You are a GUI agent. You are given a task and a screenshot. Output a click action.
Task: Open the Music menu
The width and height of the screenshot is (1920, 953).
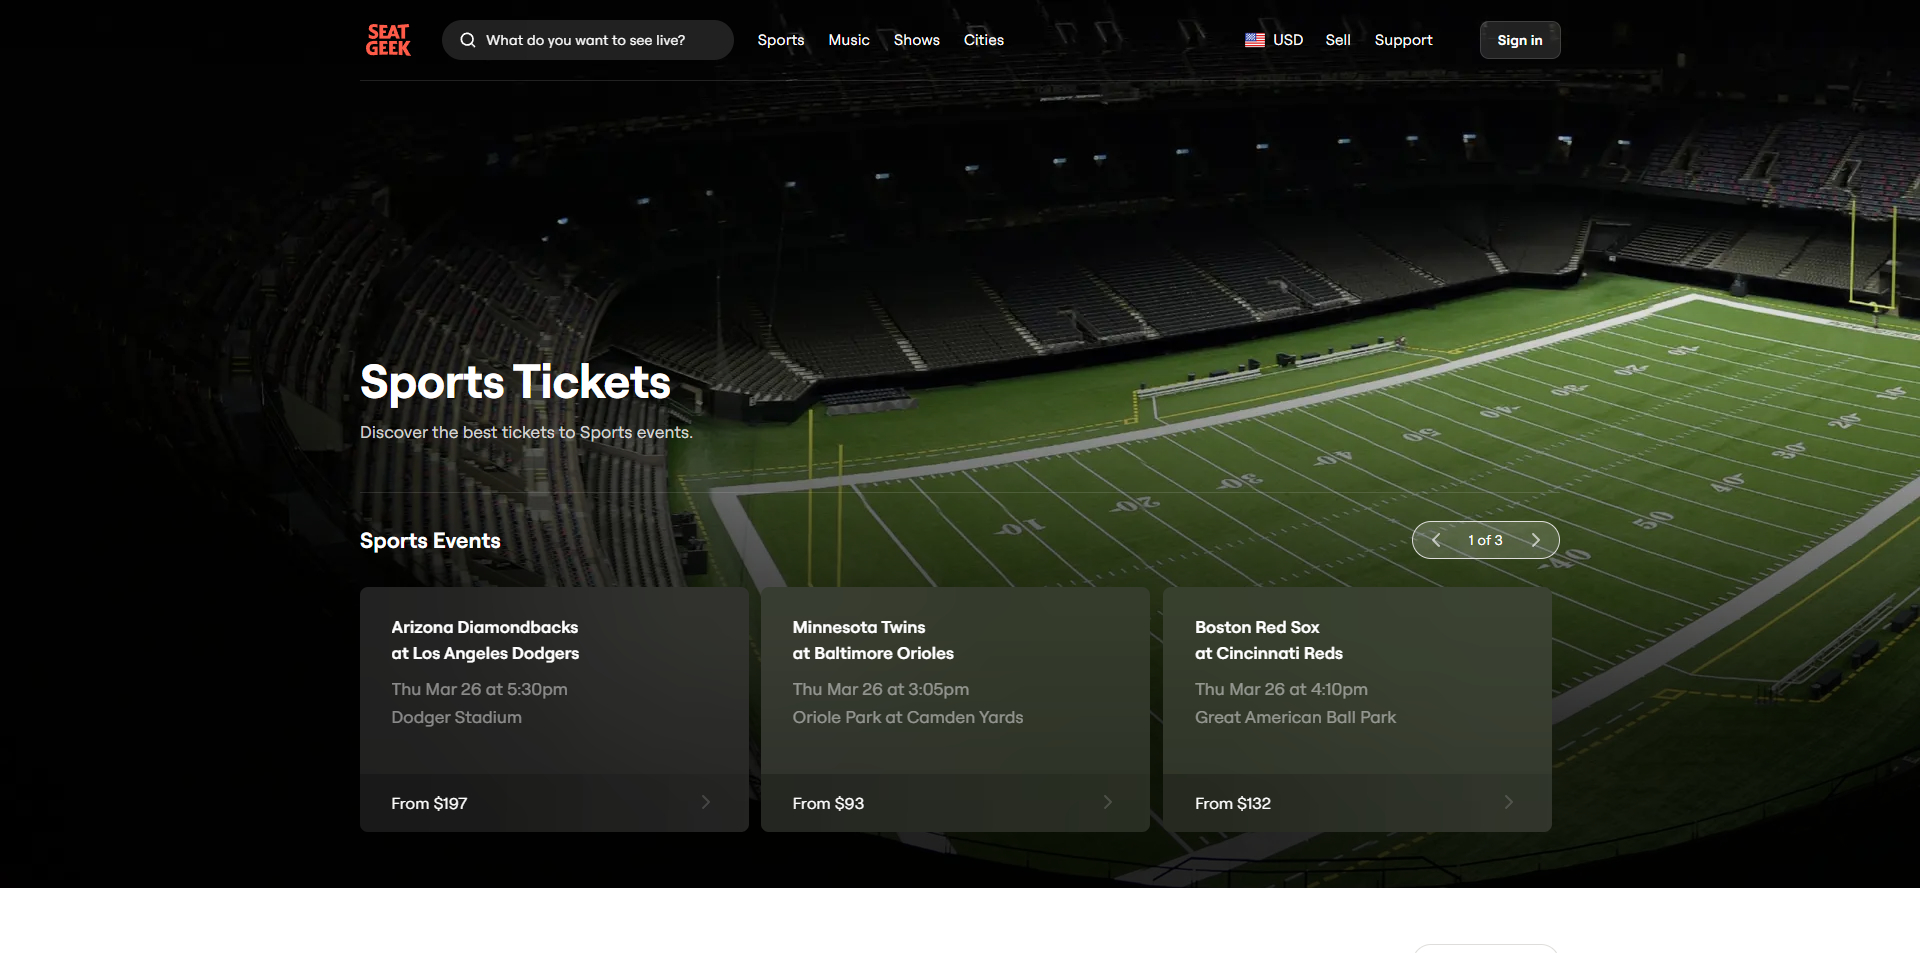coord(848,40)
